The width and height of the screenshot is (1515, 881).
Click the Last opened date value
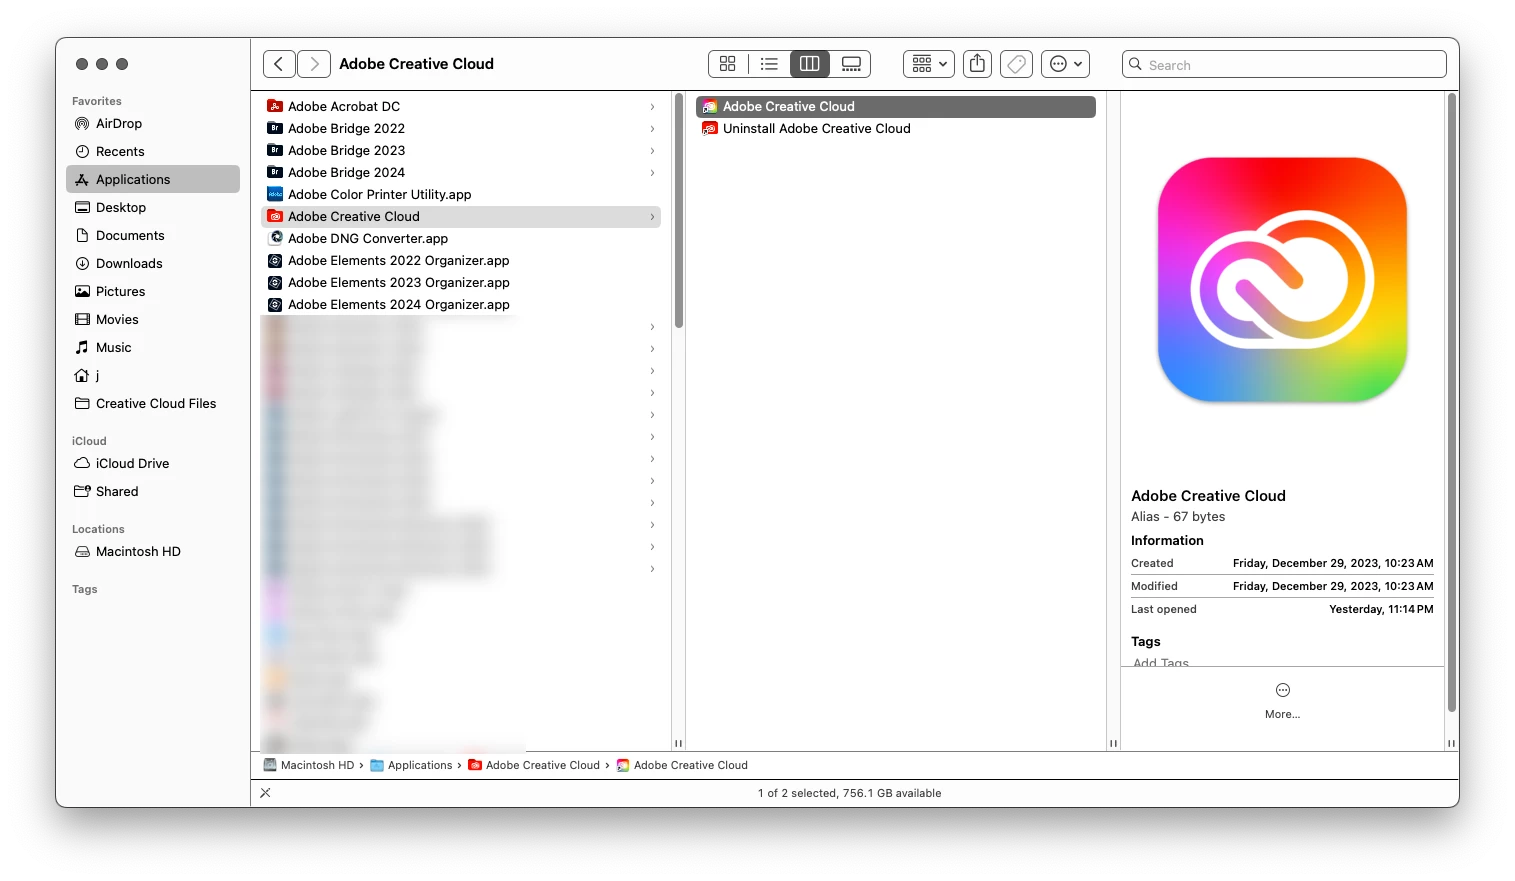[x=1381, y=609]
